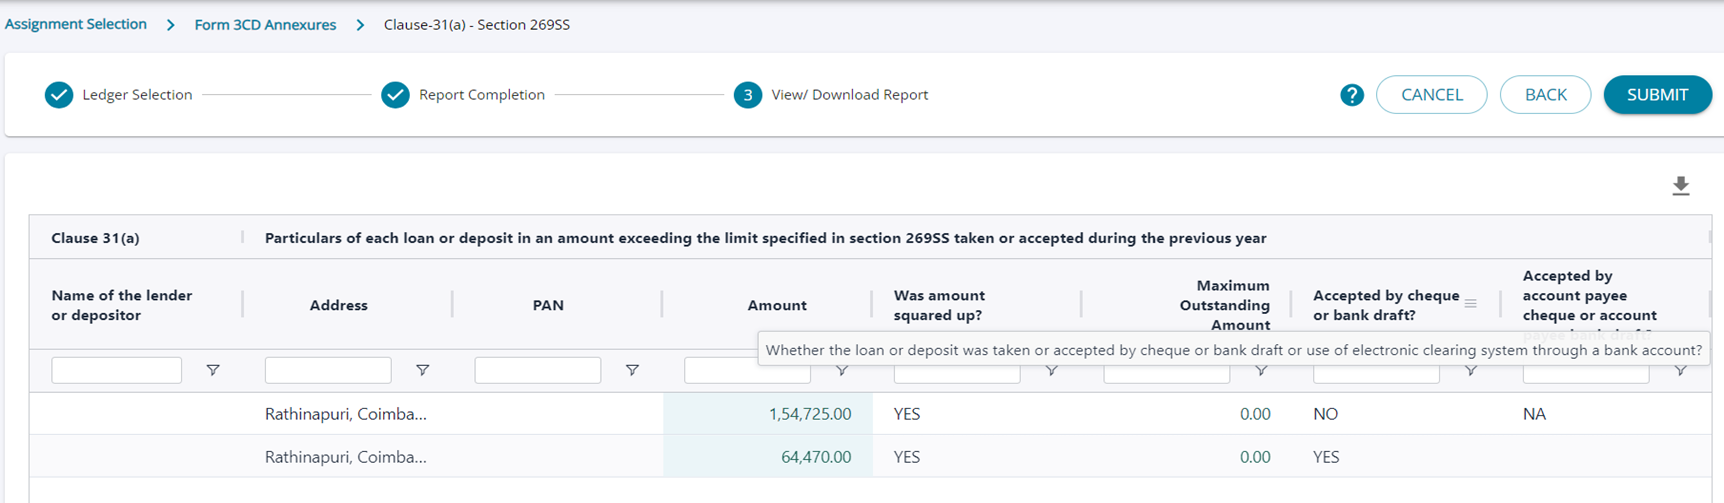Open filter icon for Name of lender column

pos(213,370)
